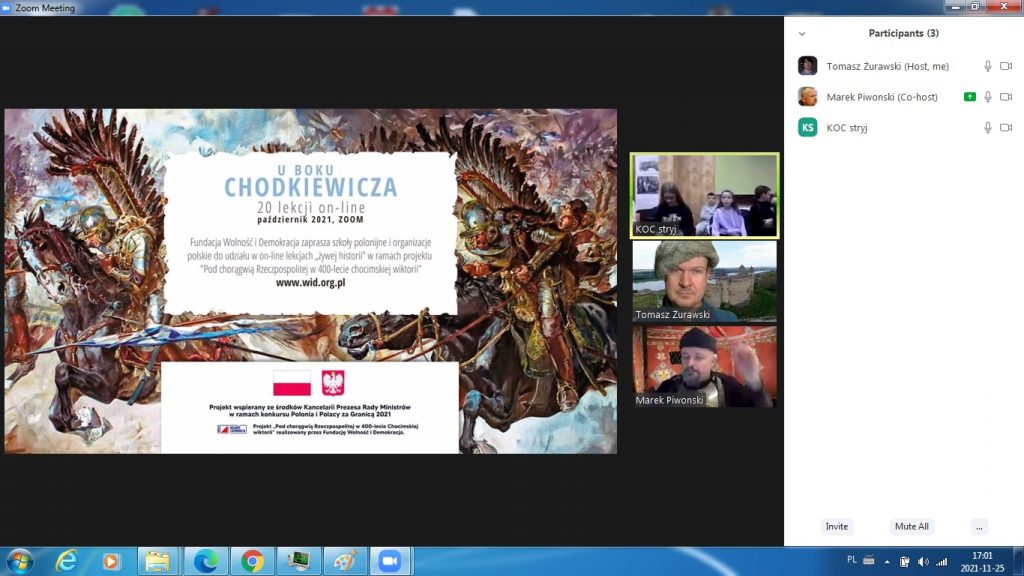
Task: Toggle Tomasz Żurawski's microphone in participants list
Action: pyautogui.click(x=988, y=66)
